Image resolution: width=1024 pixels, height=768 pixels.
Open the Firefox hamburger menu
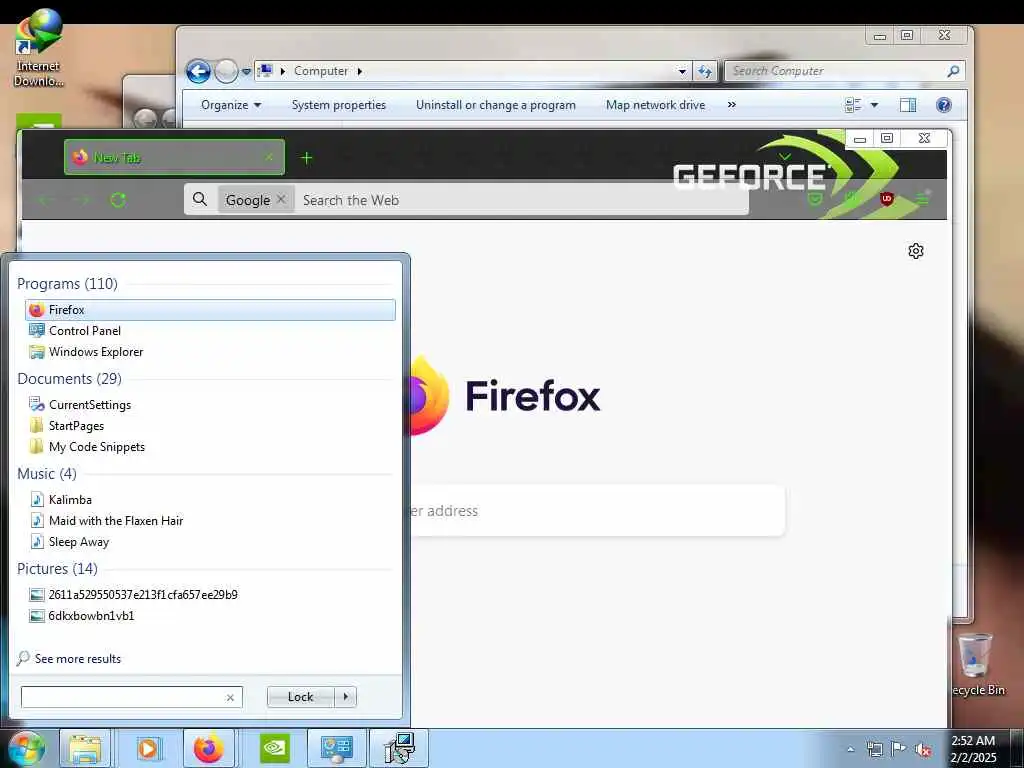(x=922, y=199)
